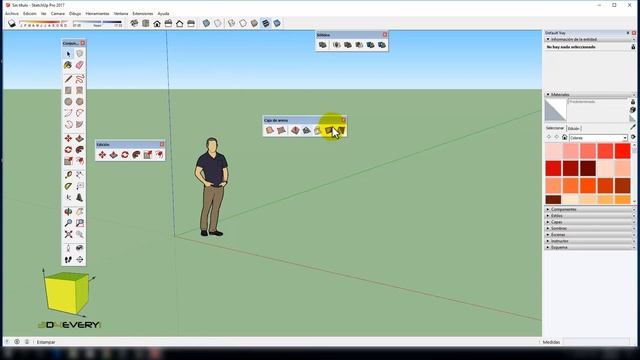Toggle shadows display button
This screenshot has height=360, width=640.
coord(12,24)
